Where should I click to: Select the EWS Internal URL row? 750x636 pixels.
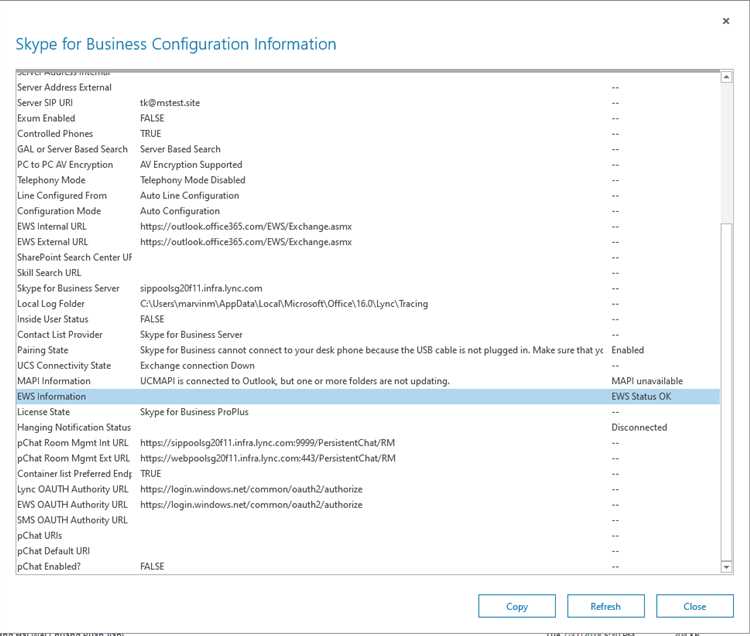click(x=368, y=226)
